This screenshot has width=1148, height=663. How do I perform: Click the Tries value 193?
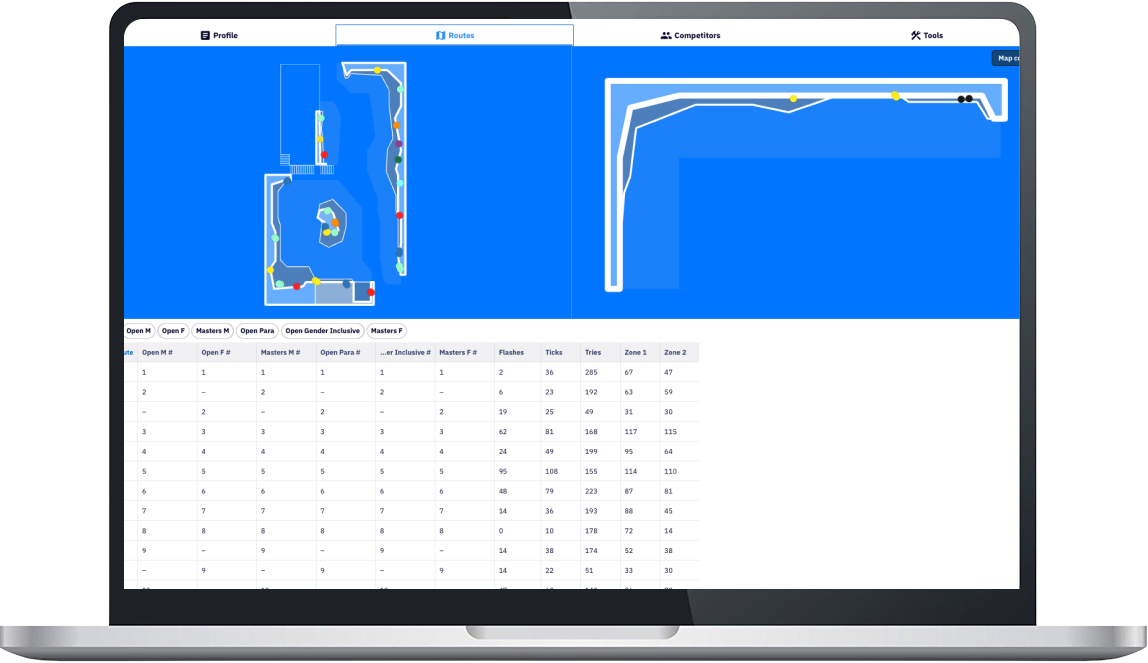click(x=592, y=511)
